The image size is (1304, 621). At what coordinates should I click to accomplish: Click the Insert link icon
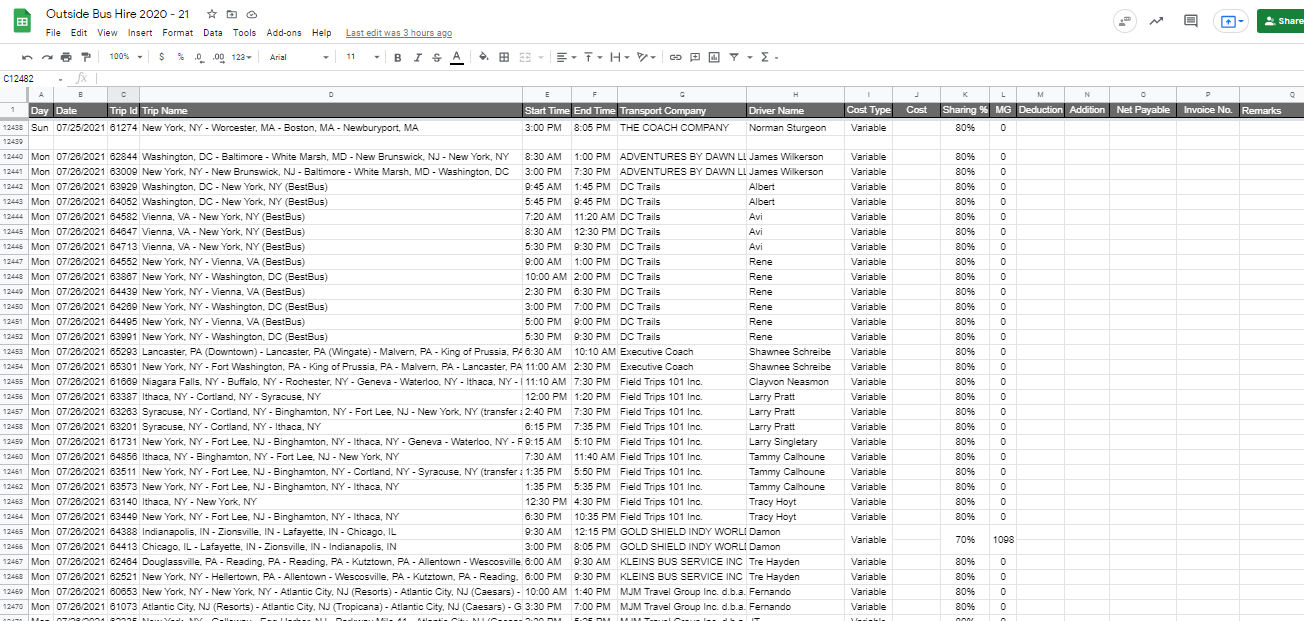point(675,57)
